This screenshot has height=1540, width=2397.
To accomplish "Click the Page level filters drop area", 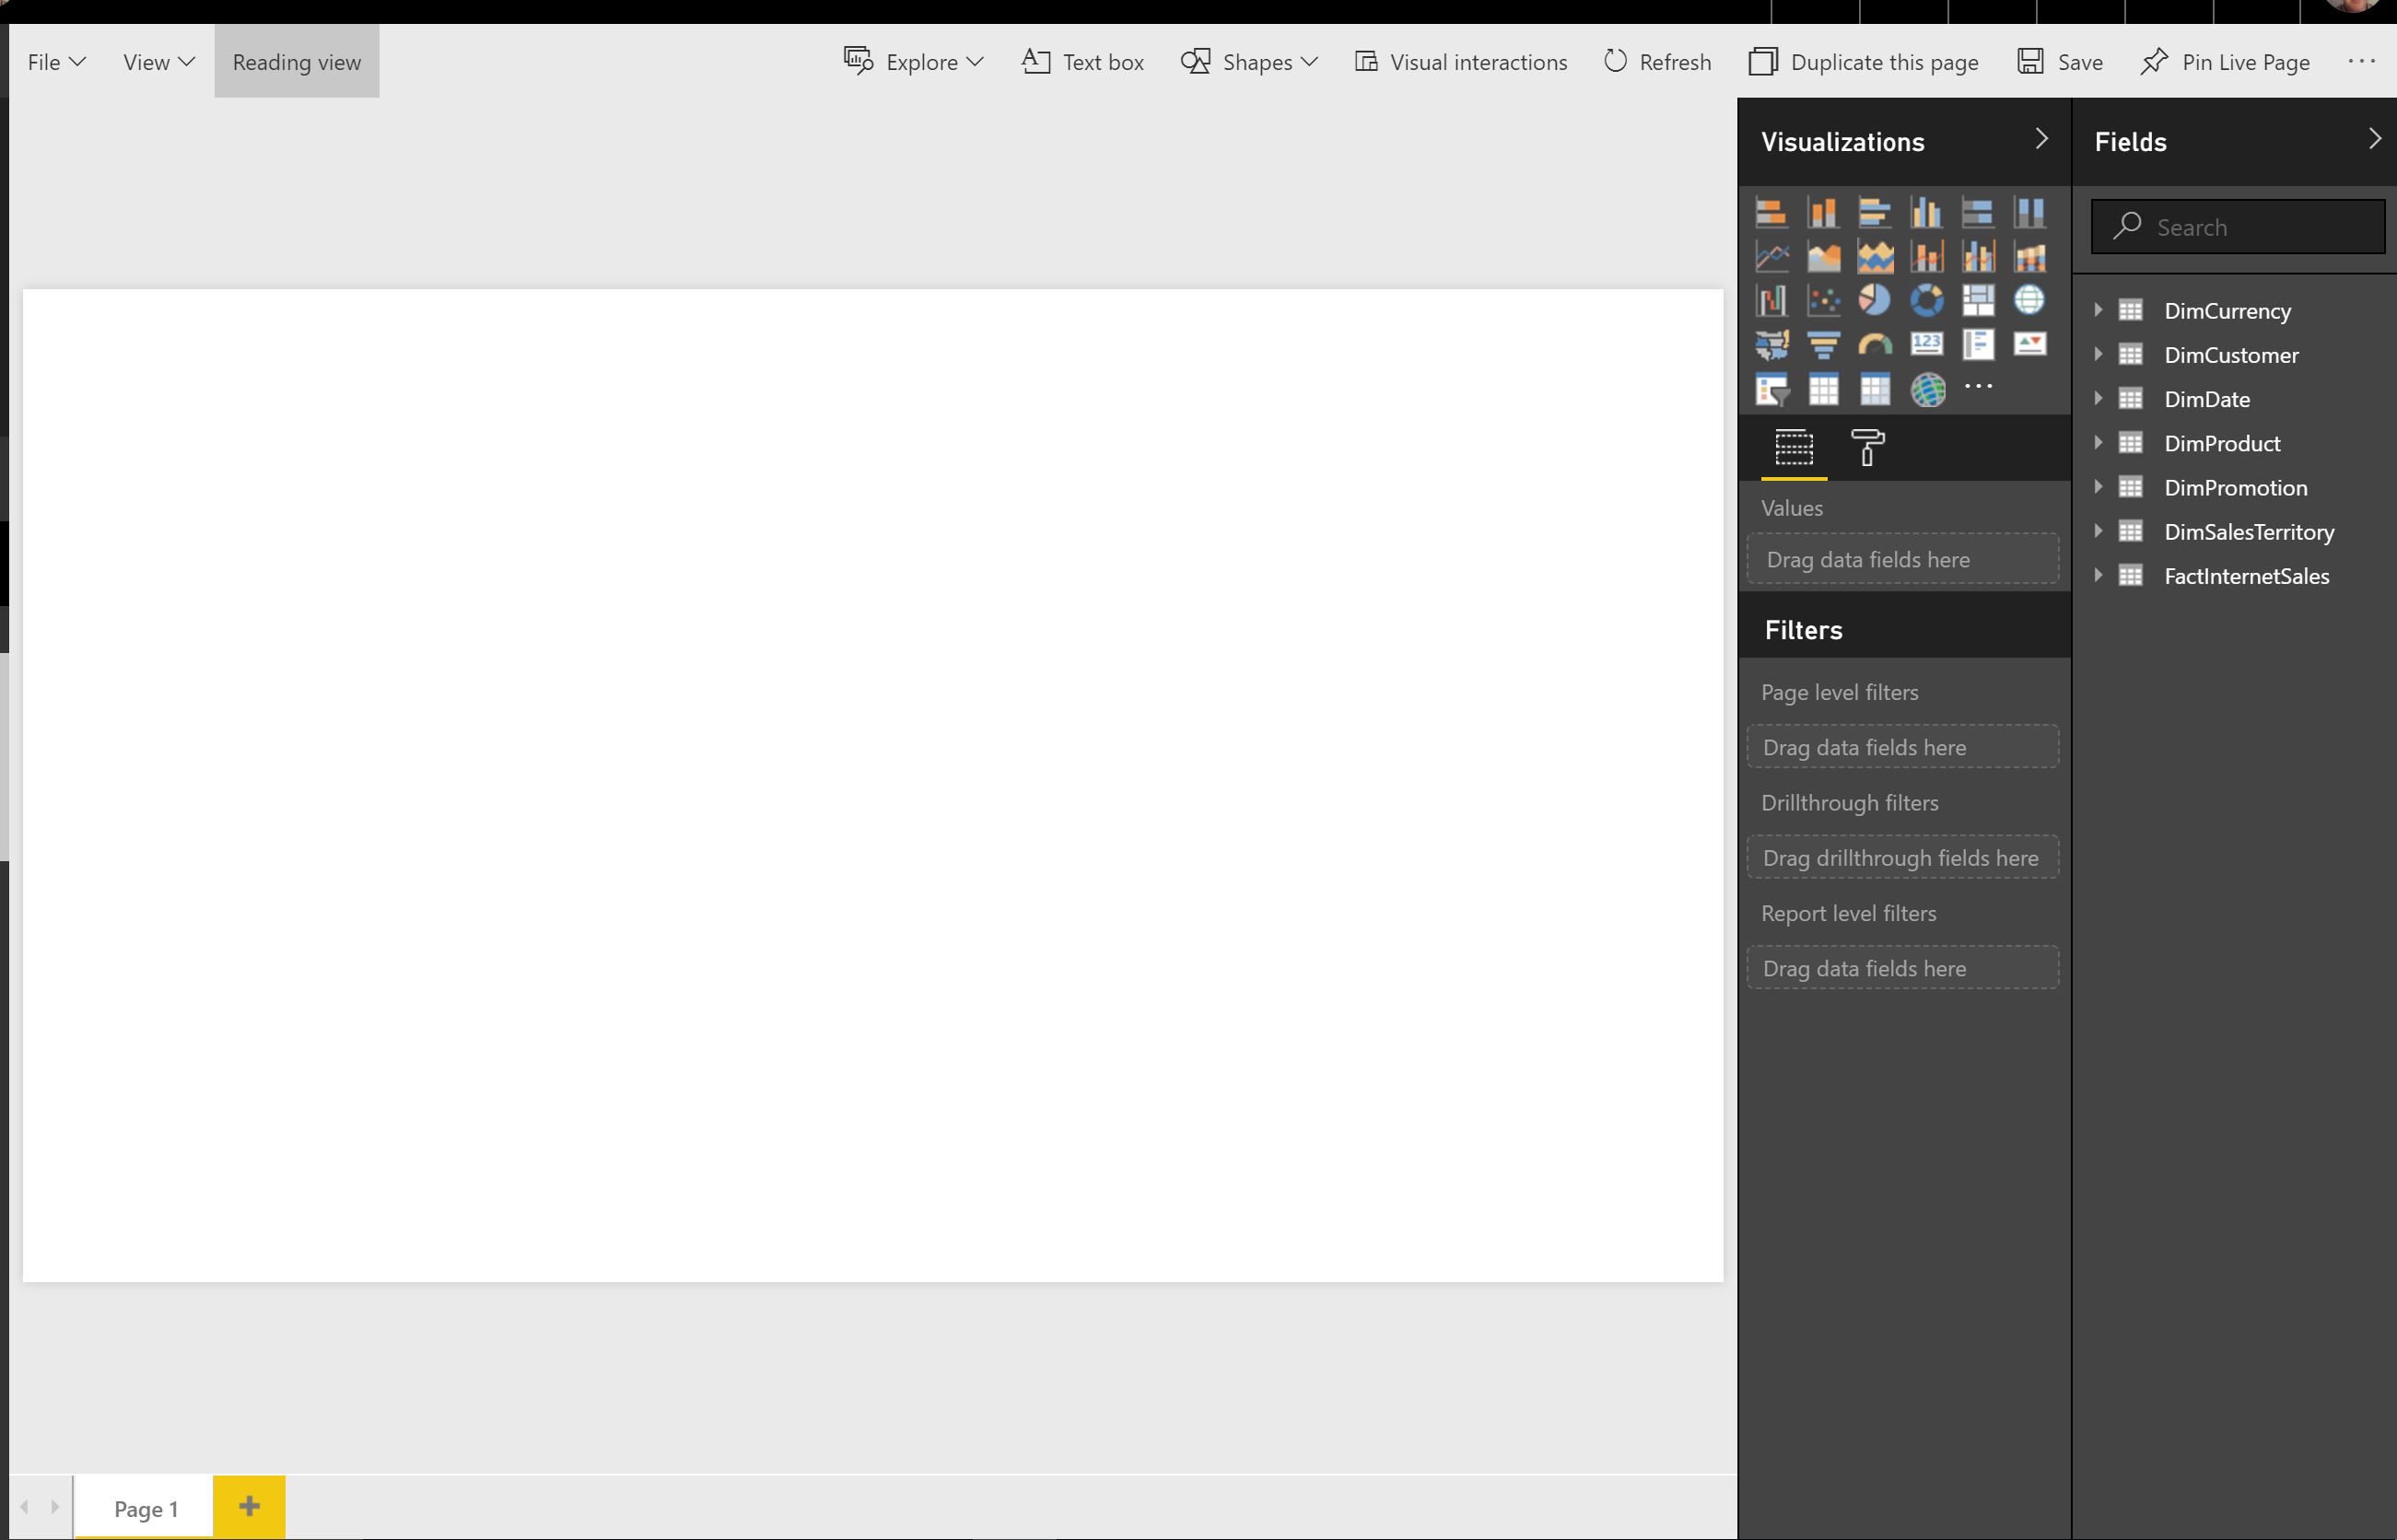I will pyautogui.click(x=1902, y=747).
